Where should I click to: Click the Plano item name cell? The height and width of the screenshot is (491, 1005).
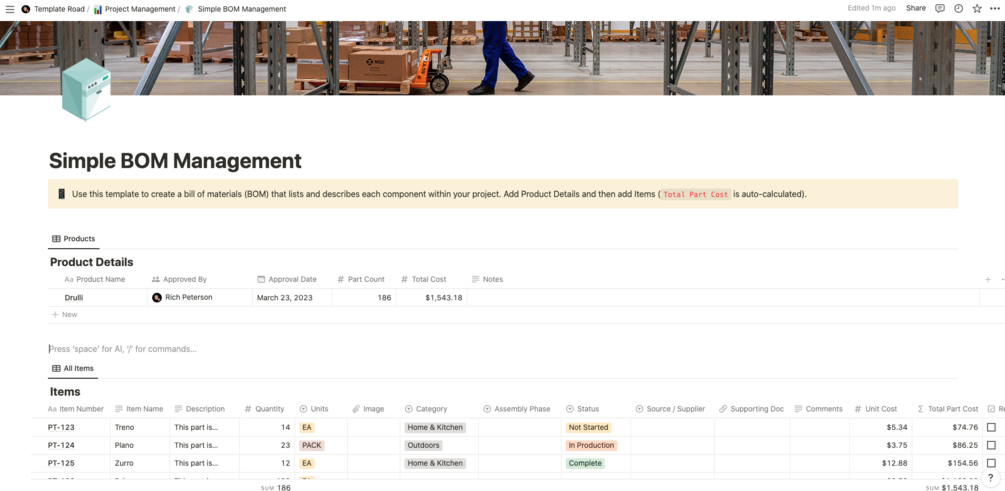coord(140,445)
